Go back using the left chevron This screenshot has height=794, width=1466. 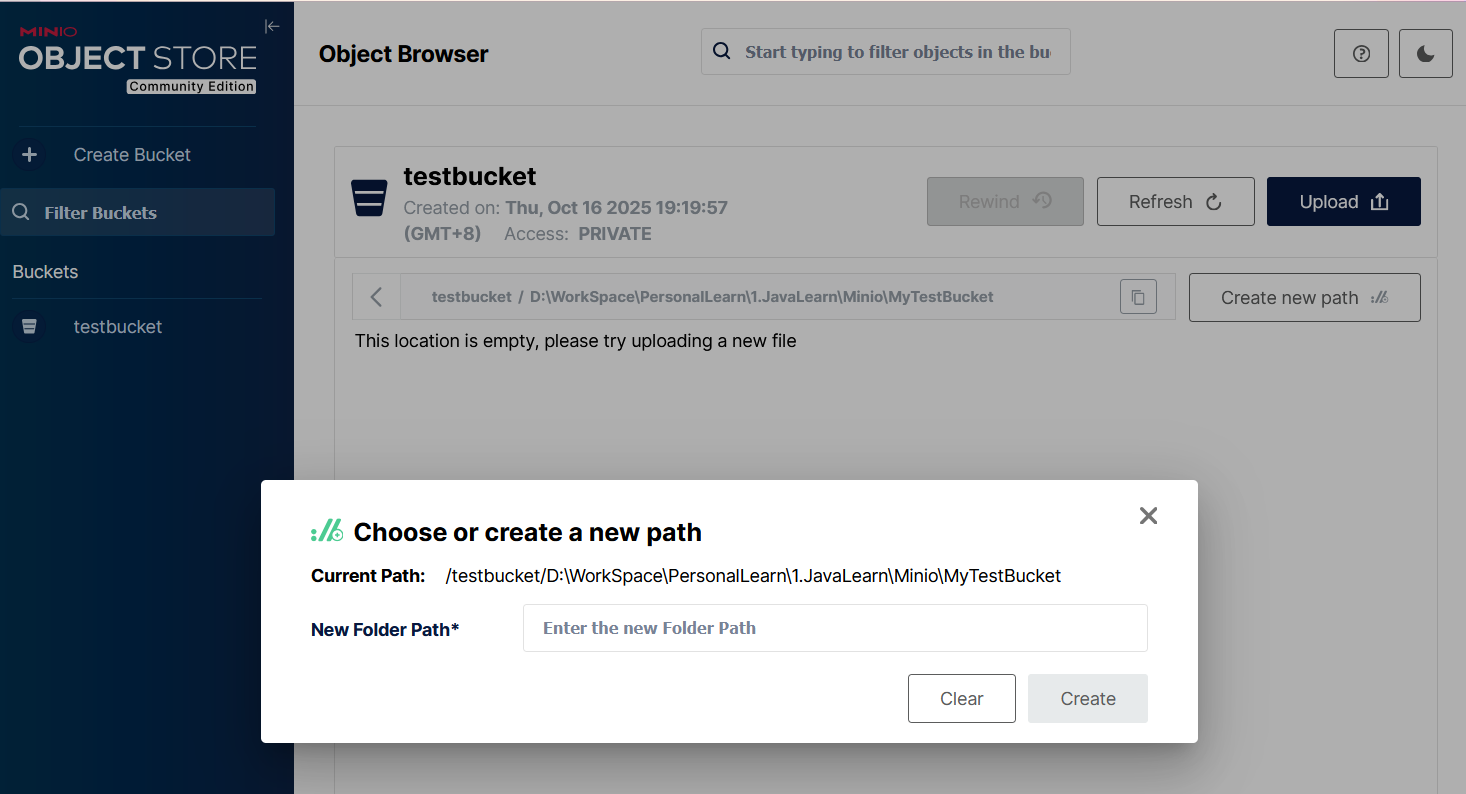click(377, 297)
